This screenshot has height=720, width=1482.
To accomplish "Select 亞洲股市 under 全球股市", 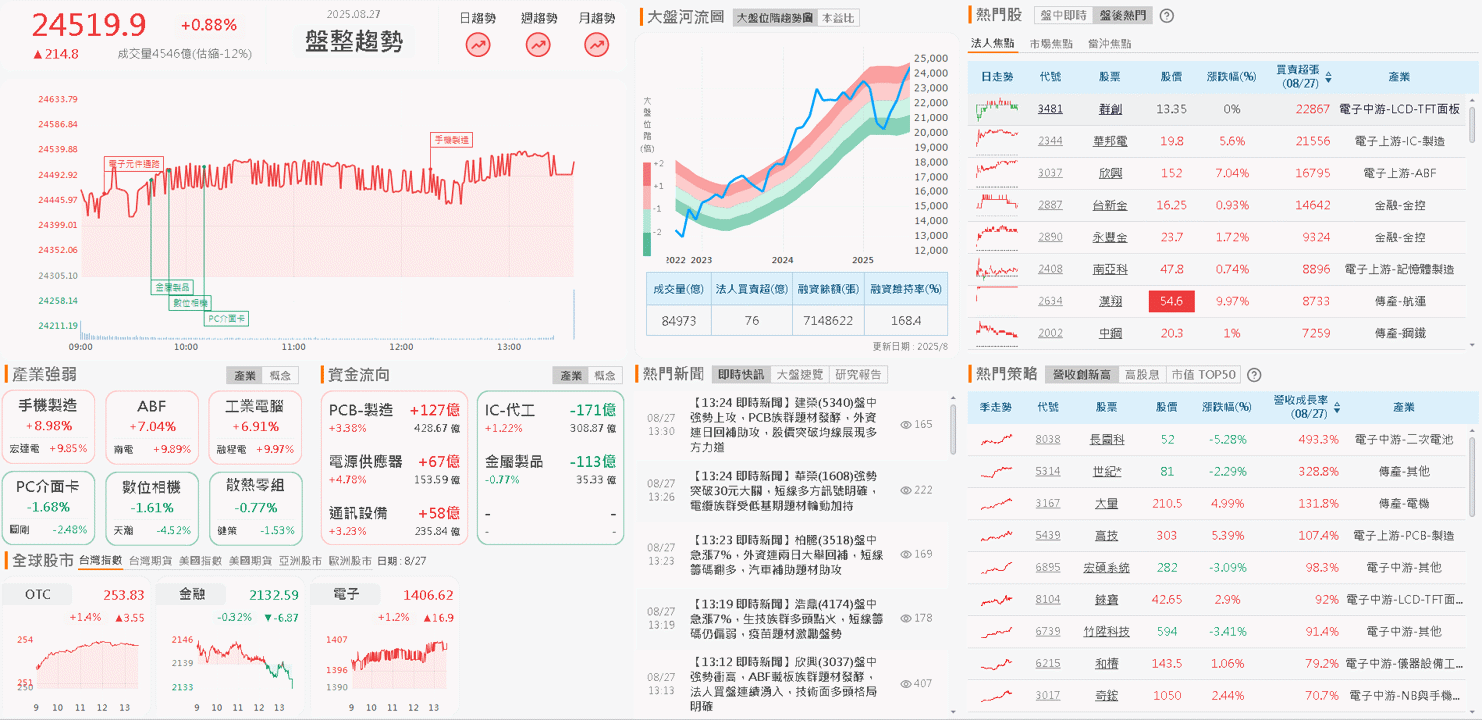I will point(300,561).
